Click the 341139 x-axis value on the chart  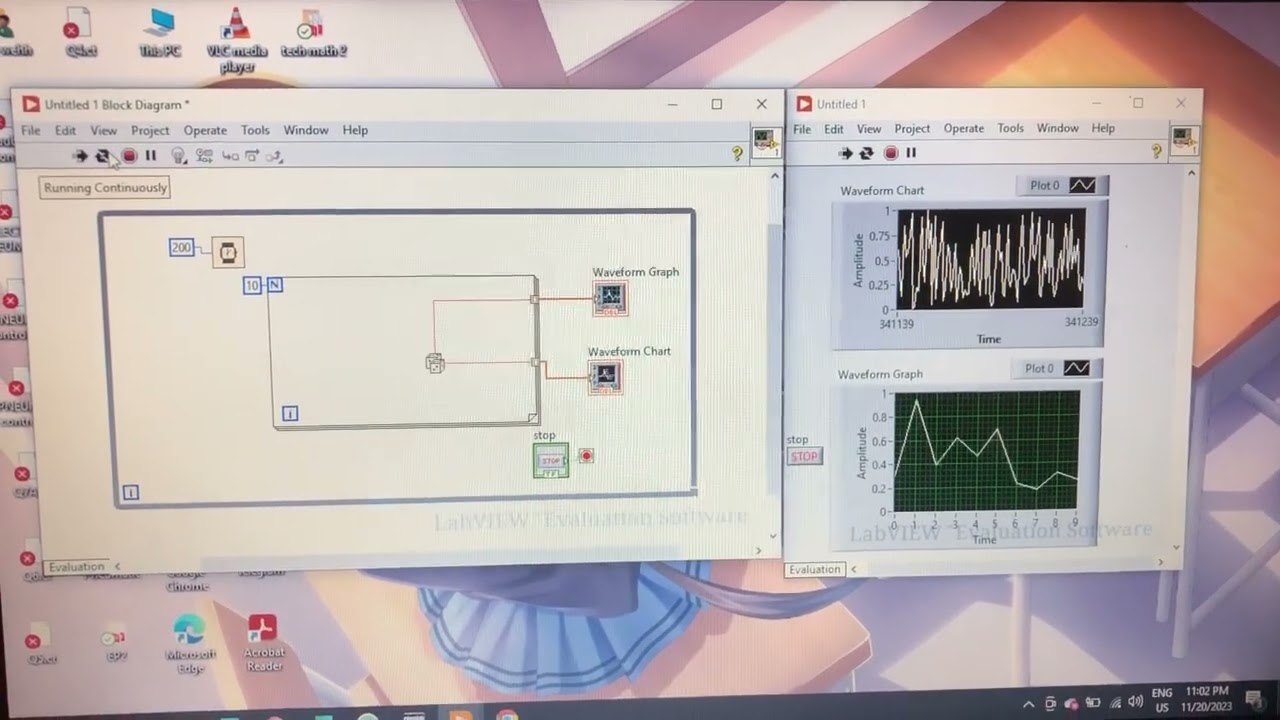click(x=896, y=323)
